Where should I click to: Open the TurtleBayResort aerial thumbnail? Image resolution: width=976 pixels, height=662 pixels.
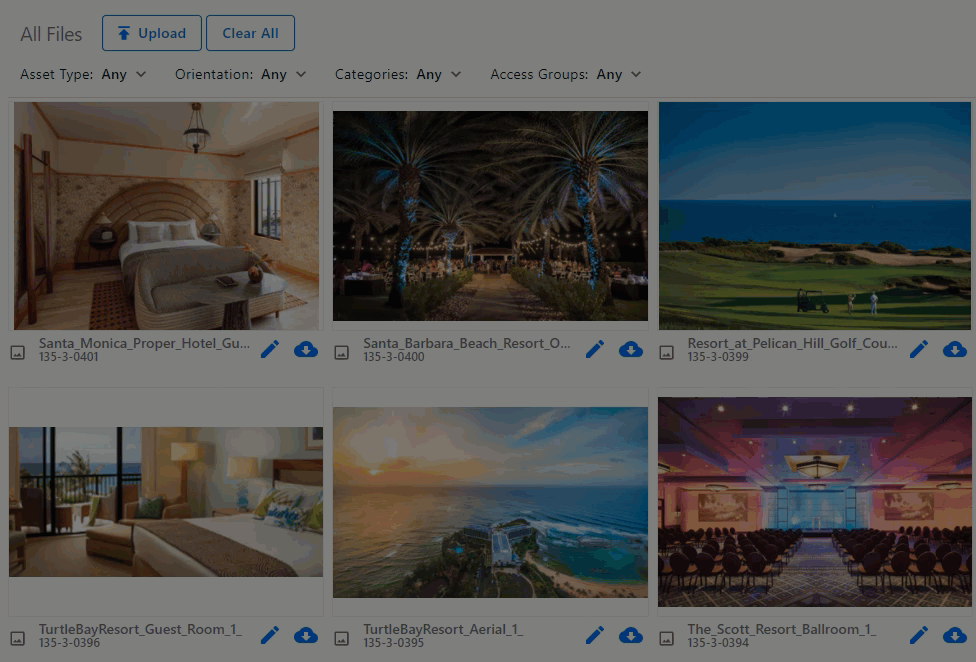490,502
